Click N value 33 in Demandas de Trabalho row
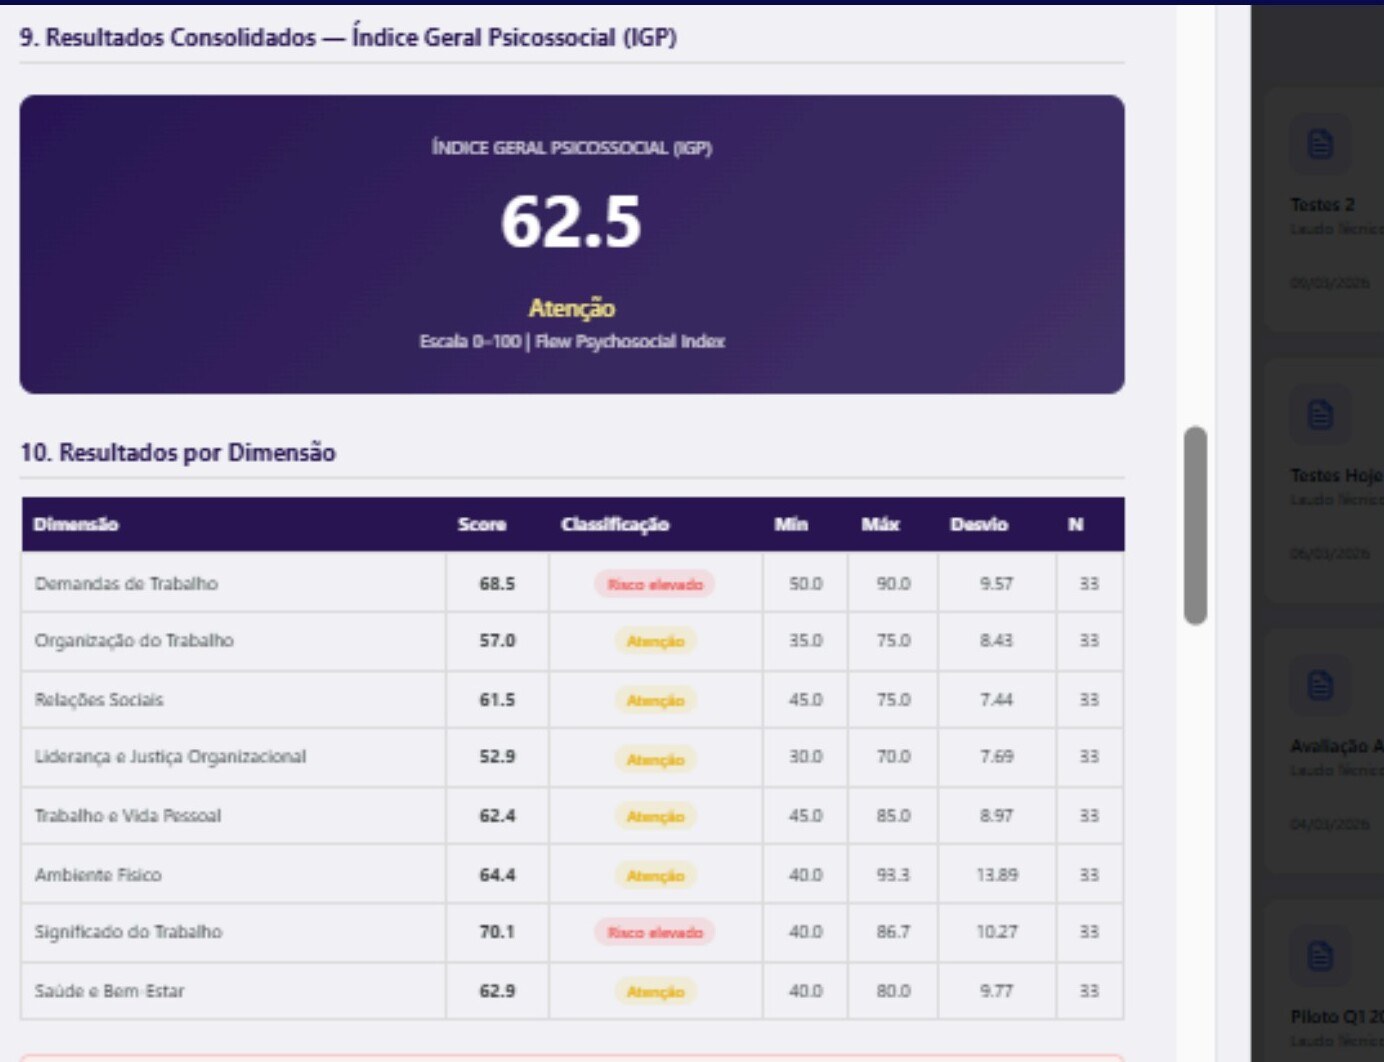Screen dimensions: 1384x1062 click(x=1089, y=584)
